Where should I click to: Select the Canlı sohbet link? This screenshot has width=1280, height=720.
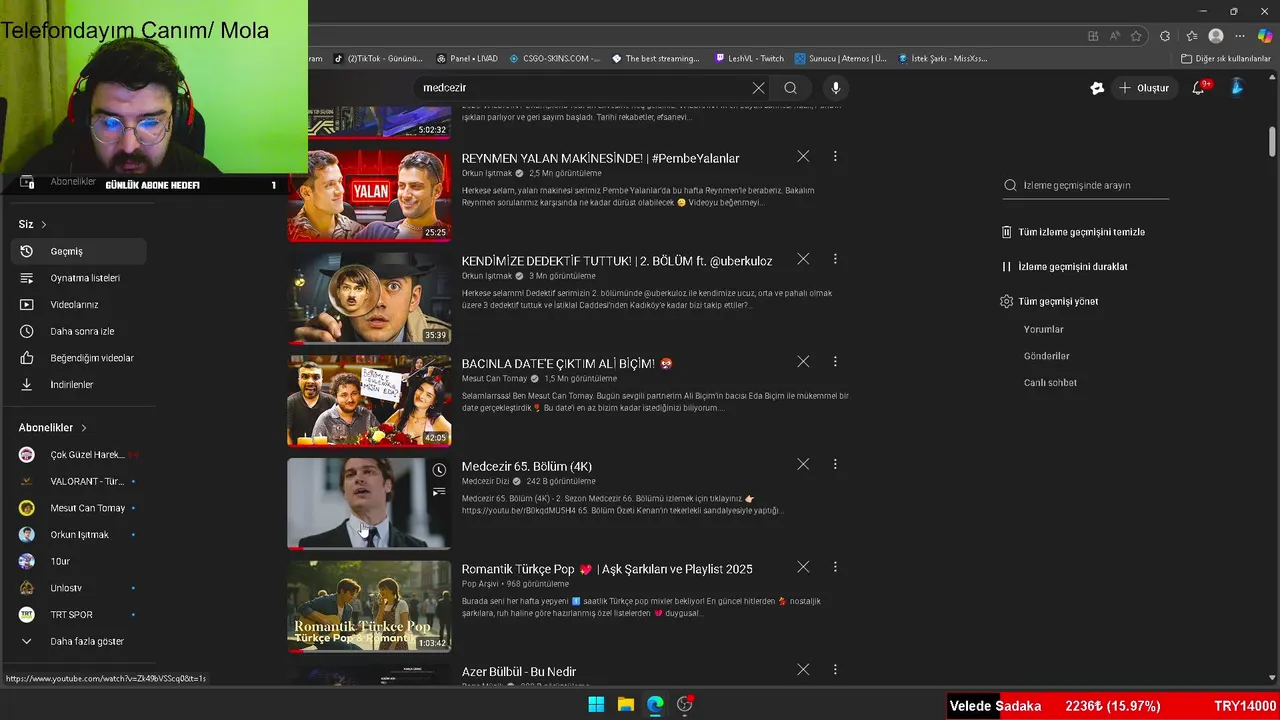[1050, 383]
